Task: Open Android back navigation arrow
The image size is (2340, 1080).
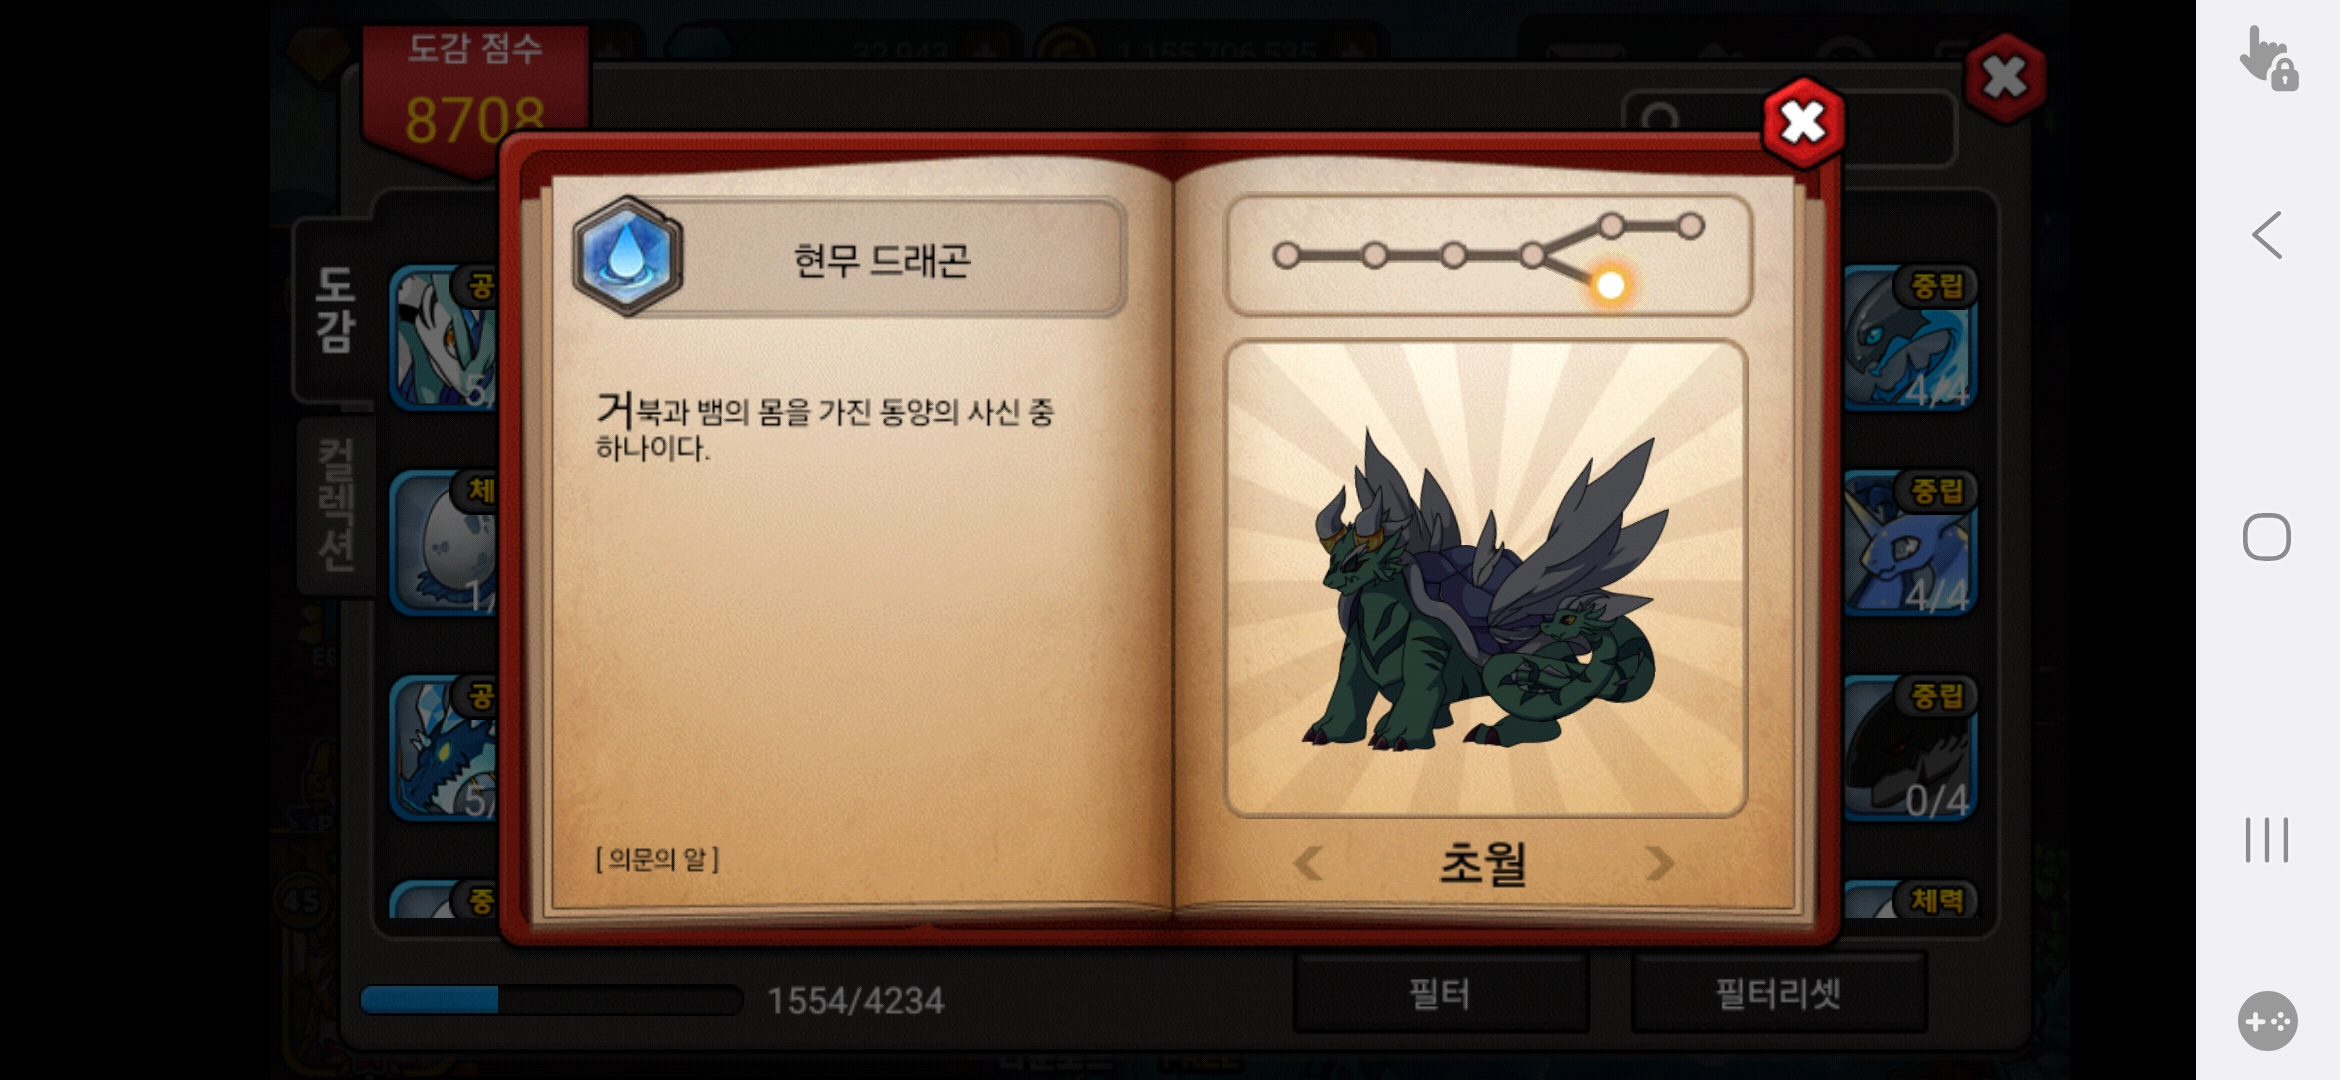Action: [x=2267, y=235]
